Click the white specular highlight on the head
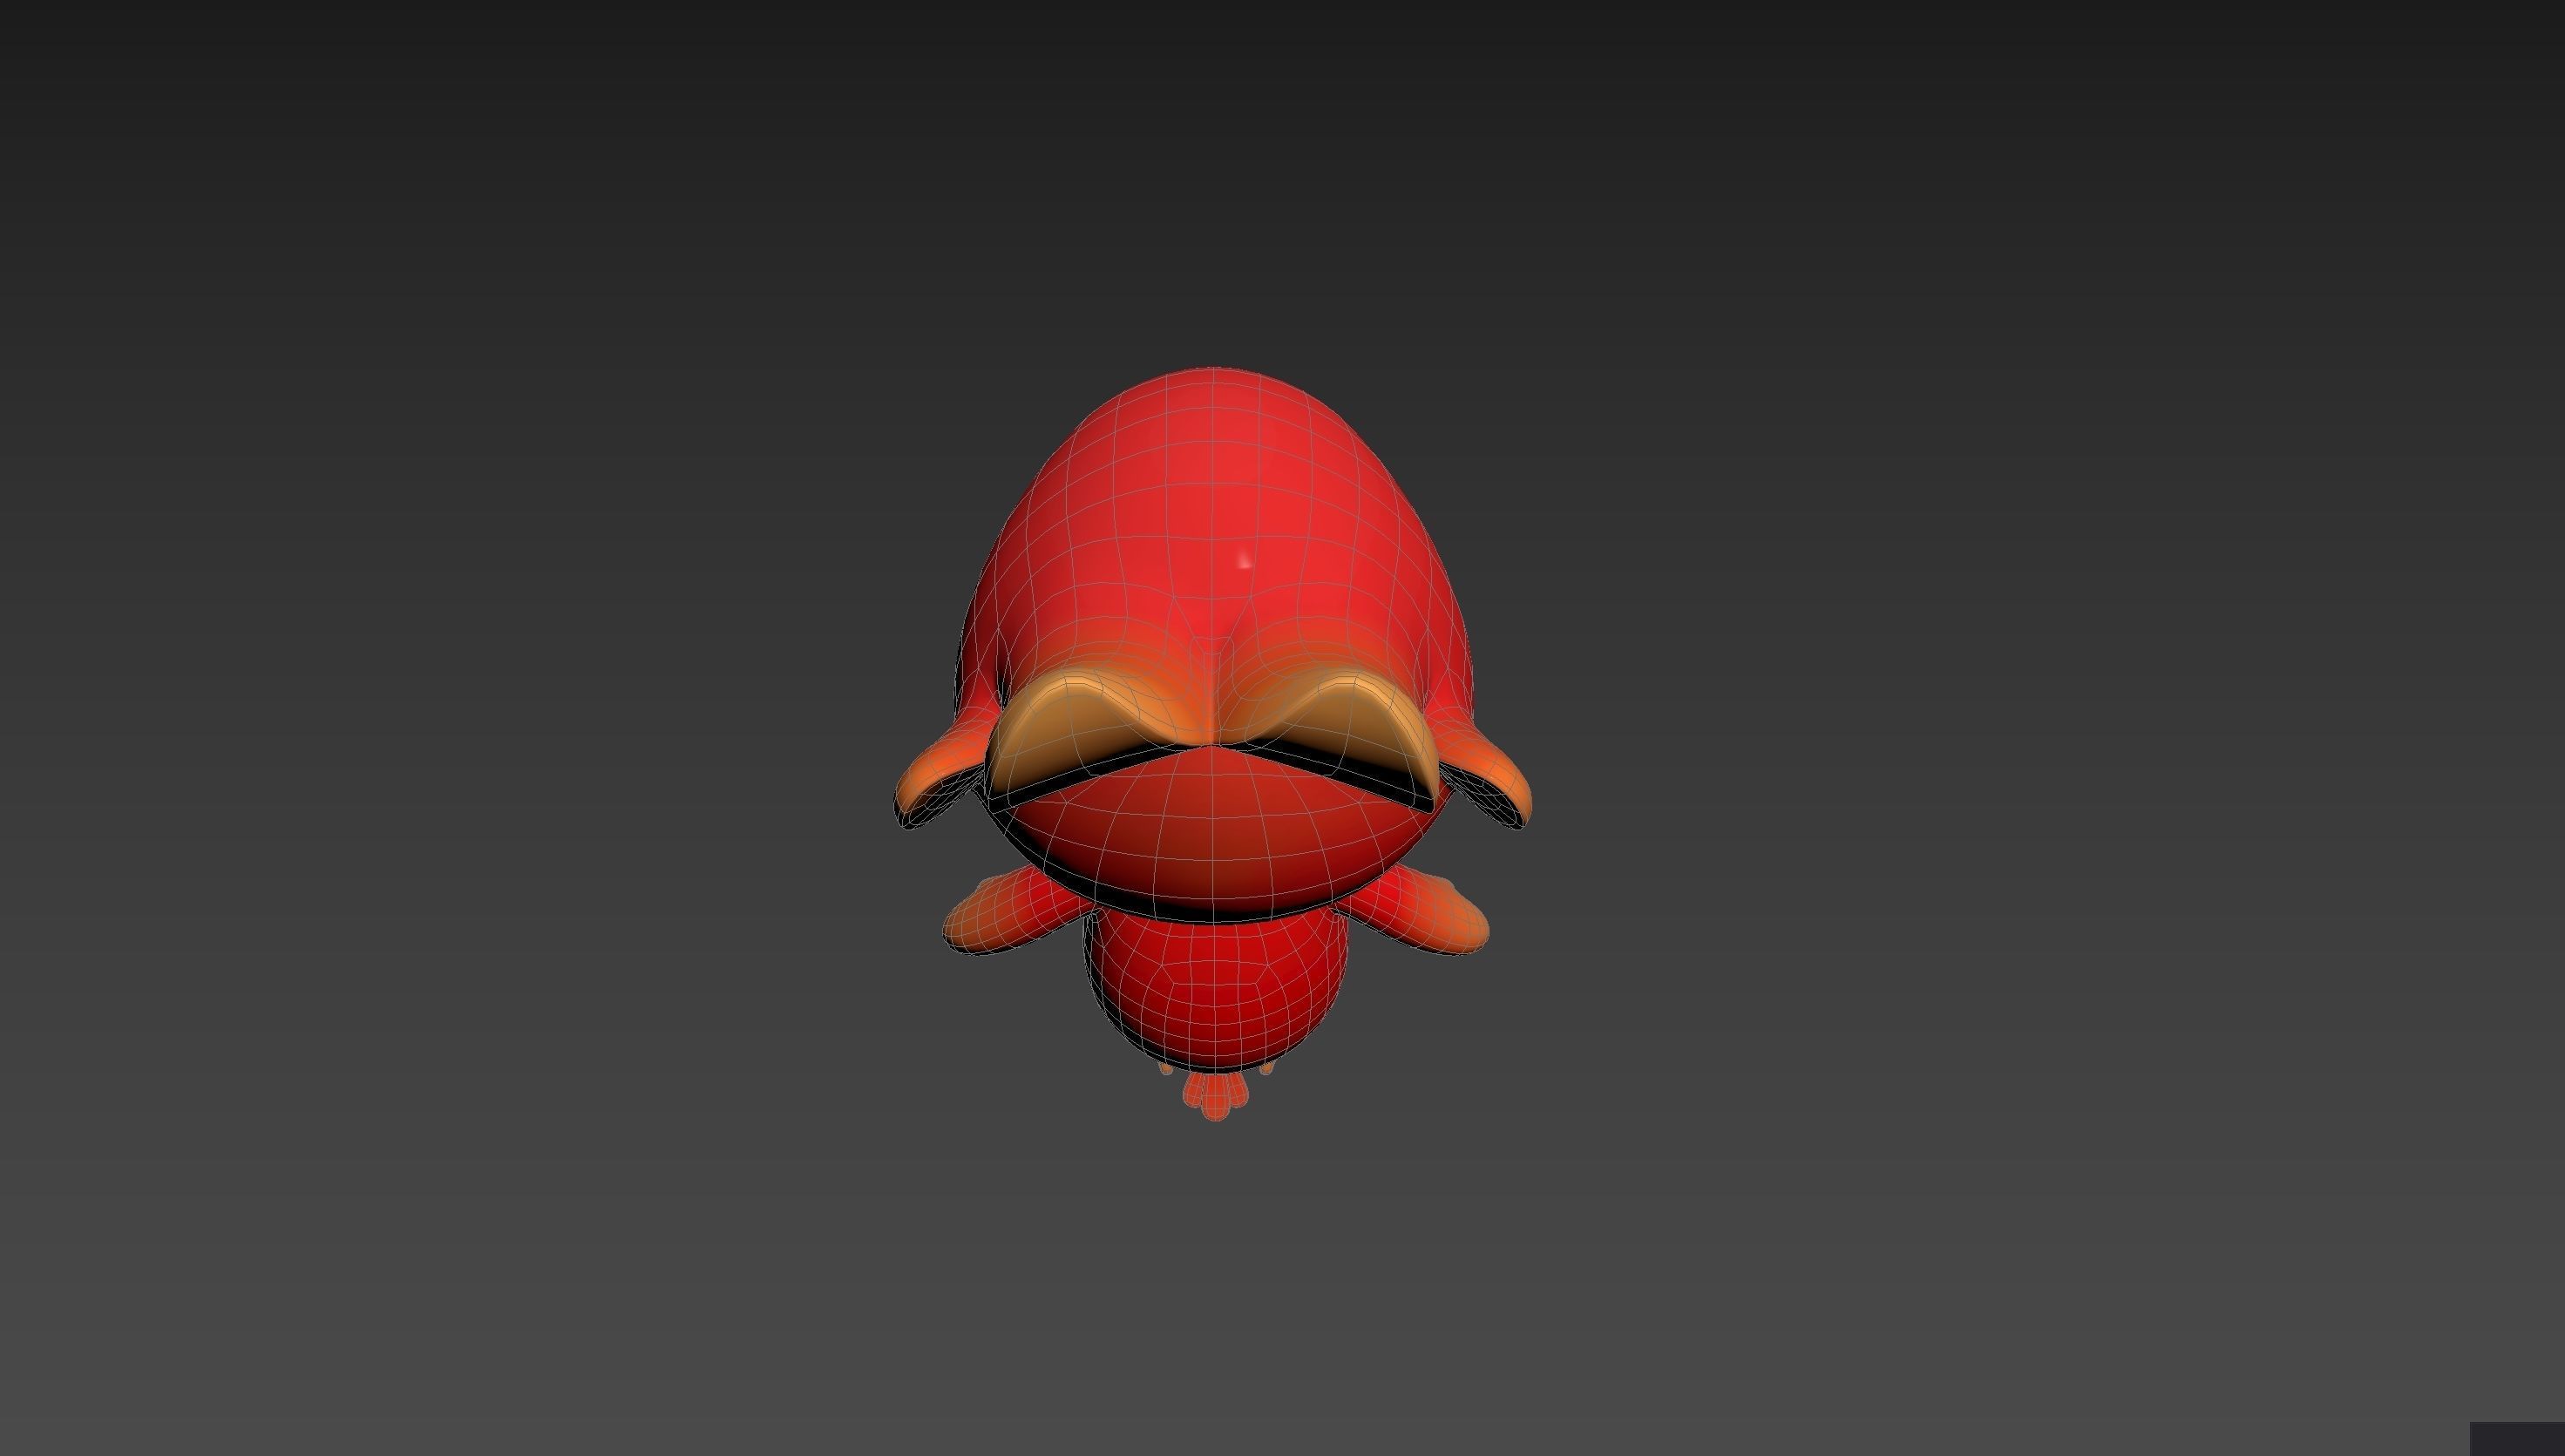 click(1245, 561)
